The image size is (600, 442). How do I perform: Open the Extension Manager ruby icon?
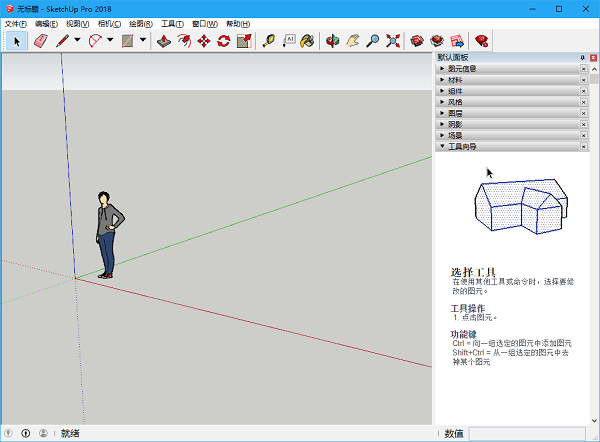(482, 41)
